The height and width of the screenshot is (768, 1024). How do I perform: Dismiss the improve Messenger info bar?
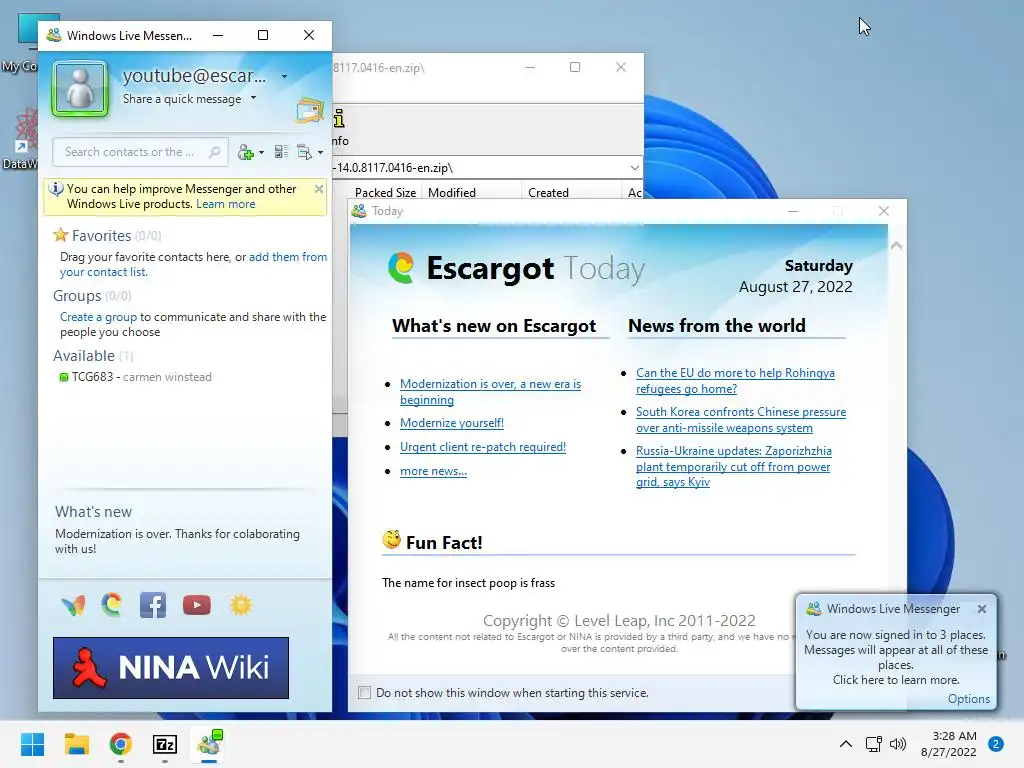tap(319, 189)
